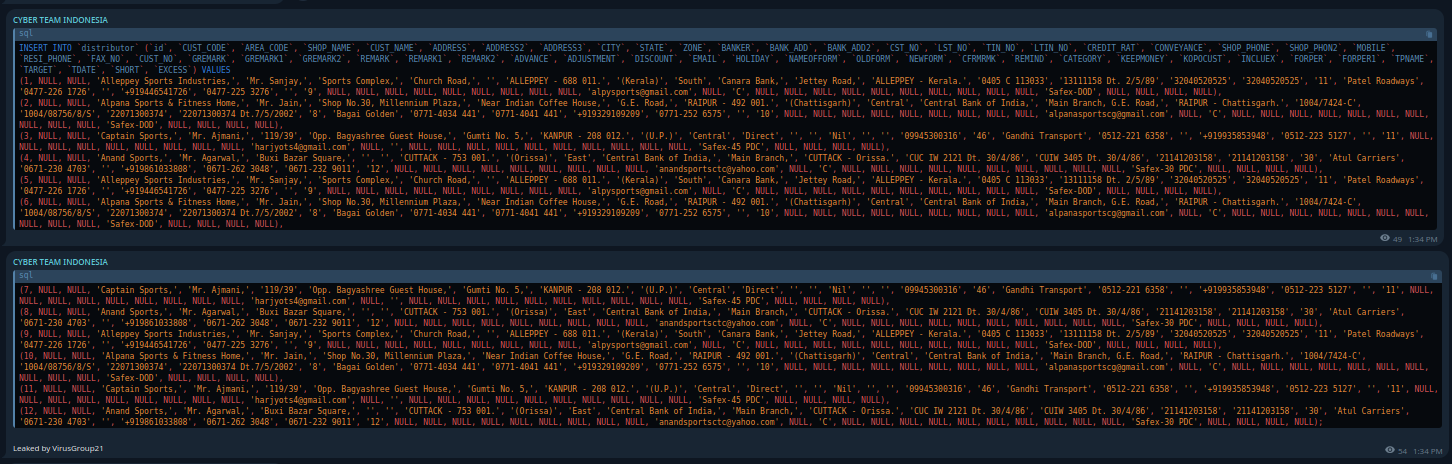Click the 'INSERT INTO' keyword in the first block
1452x464 pixels.
(x=46, y=48)
